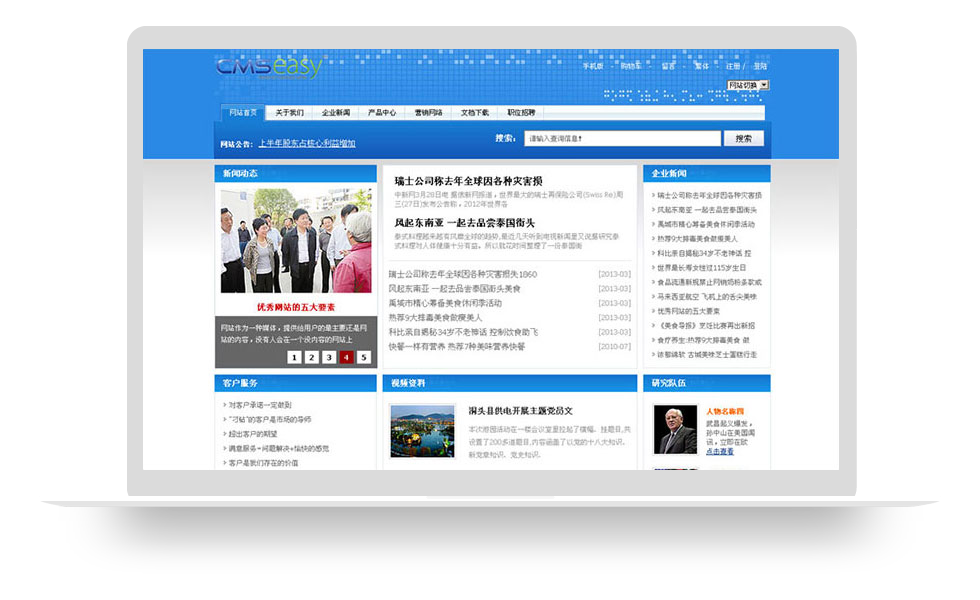This screenshot has width=980, height=600.
Task: Click the carousel next arrow after number 4
Action: (x=364, y=357)
